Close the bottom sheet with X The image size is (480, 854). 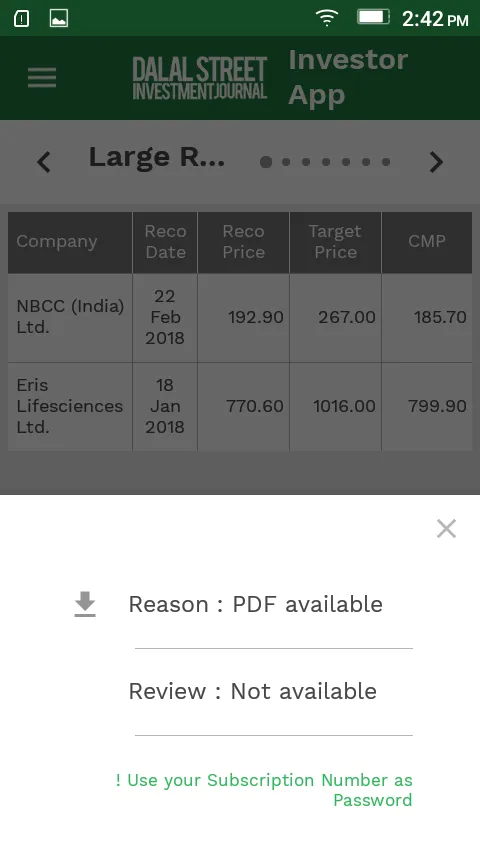[x=446, y=528]
